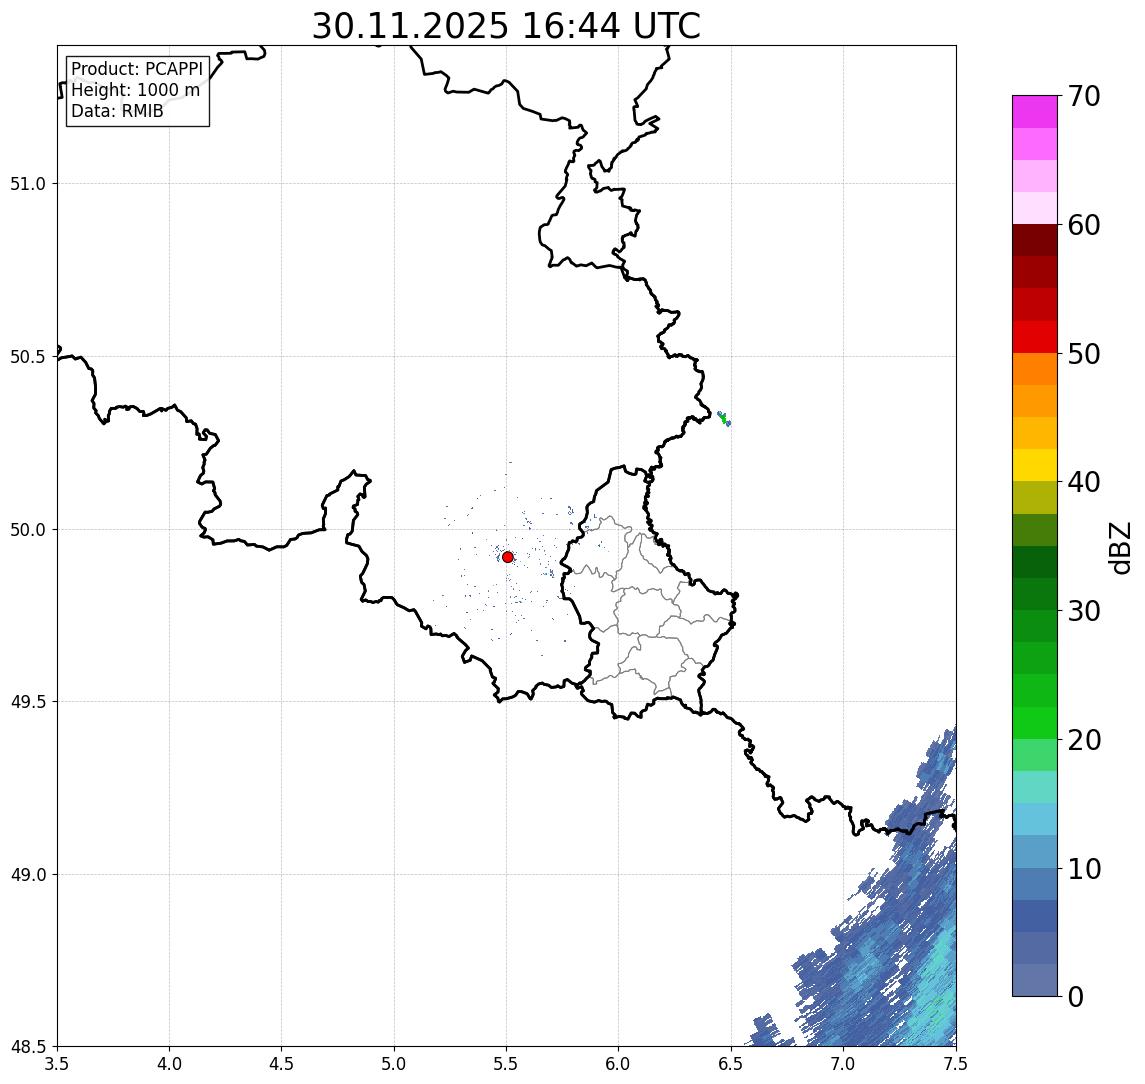Click the title 30.11.2025 16:44 UTC

[506, 26]
